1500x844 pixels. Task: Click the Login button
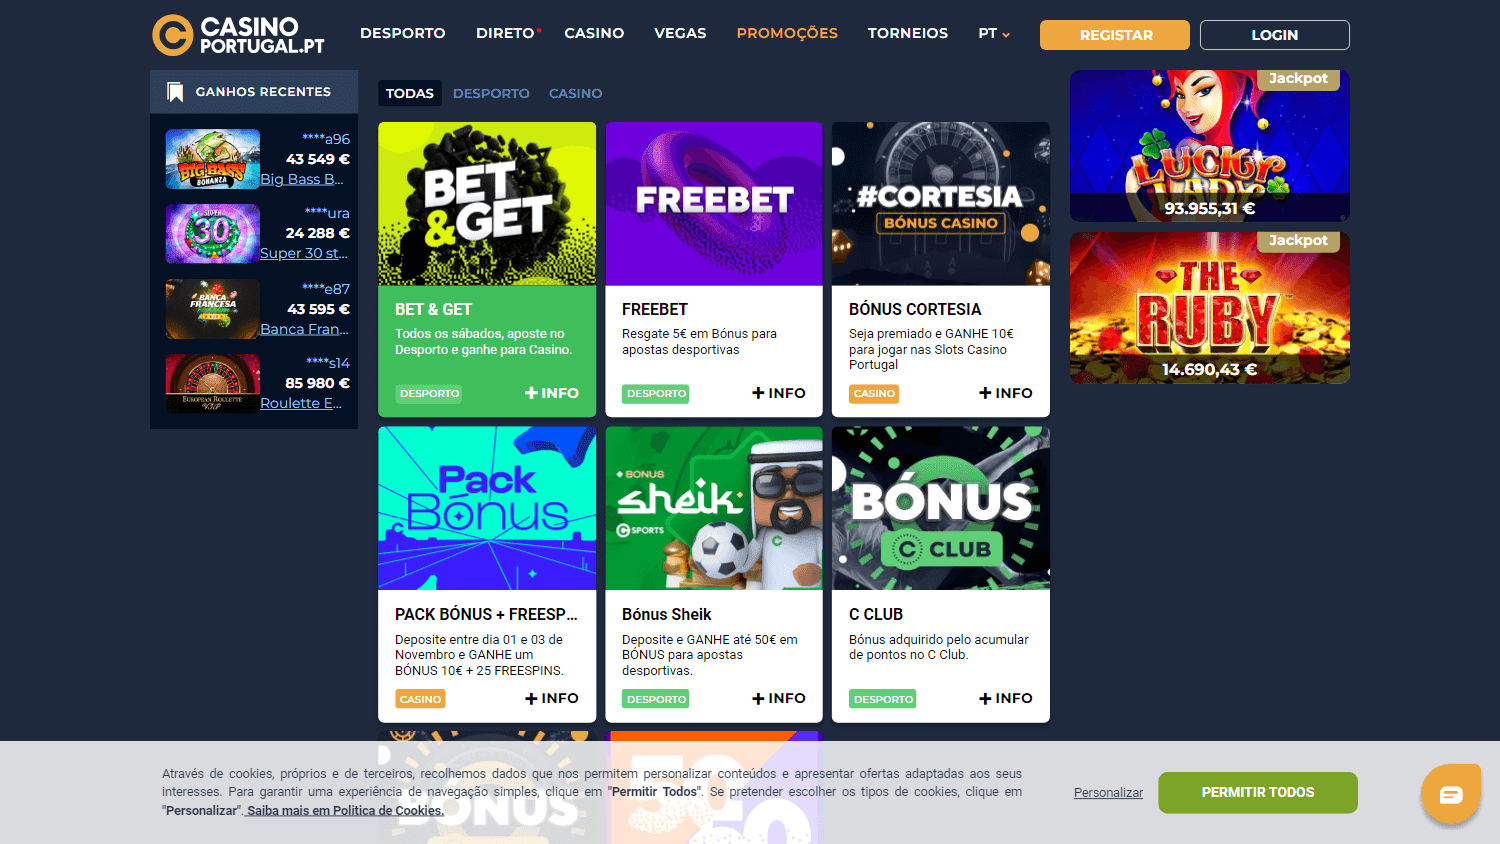(1275, 35)
